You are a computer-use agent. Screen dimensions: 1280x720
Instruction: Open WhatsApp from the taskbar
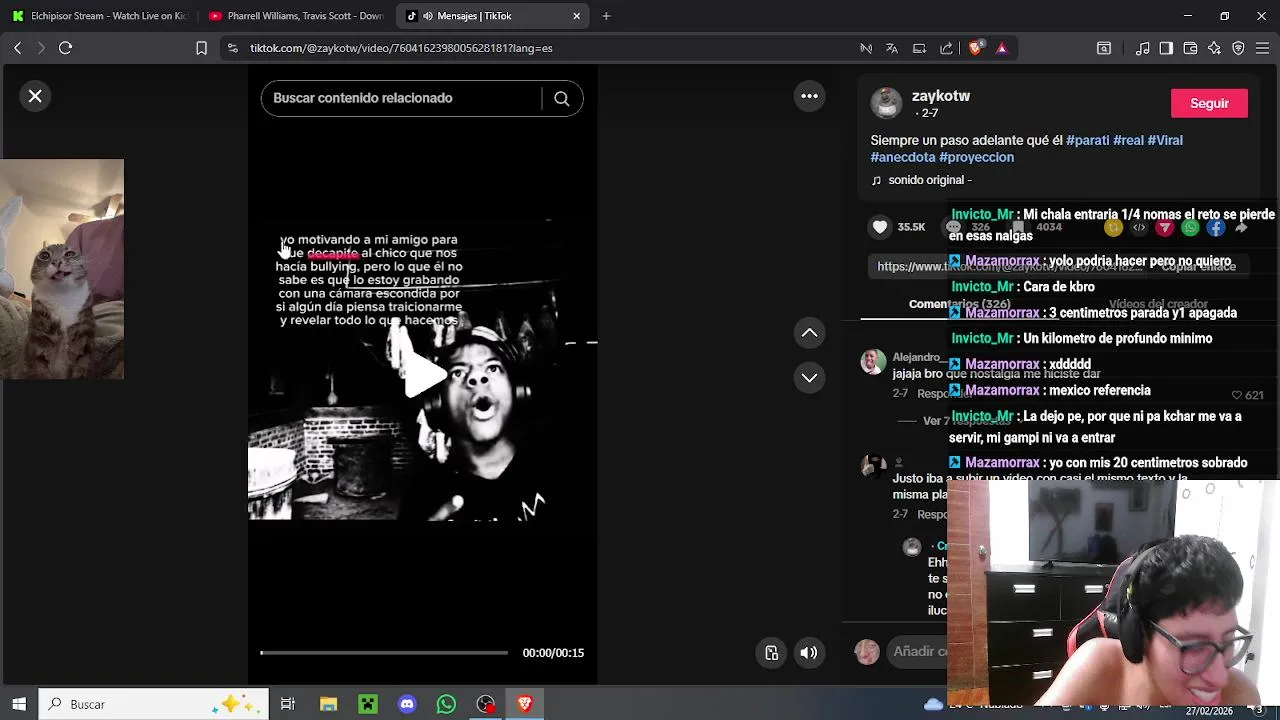(x=446, y=704)
